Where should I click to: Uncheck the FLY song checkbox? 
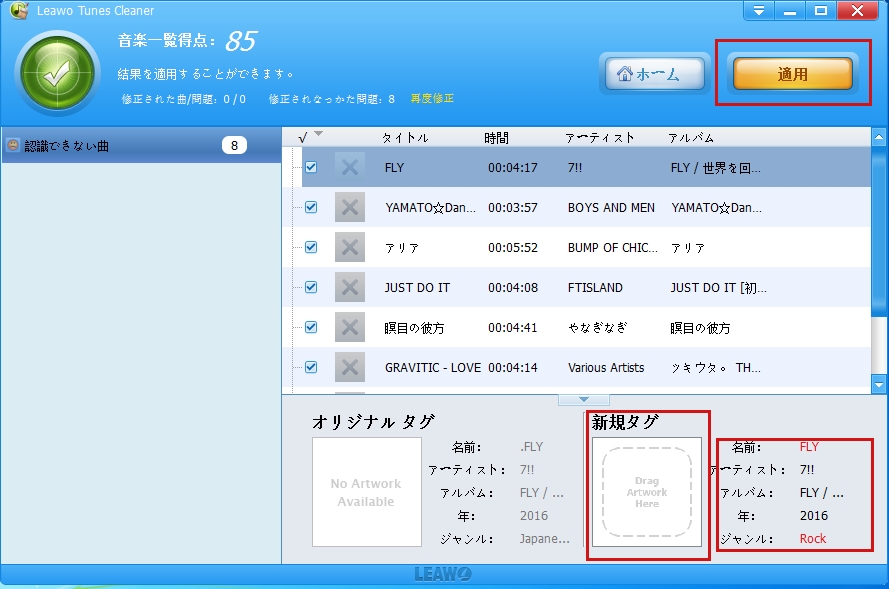[311, 167]
